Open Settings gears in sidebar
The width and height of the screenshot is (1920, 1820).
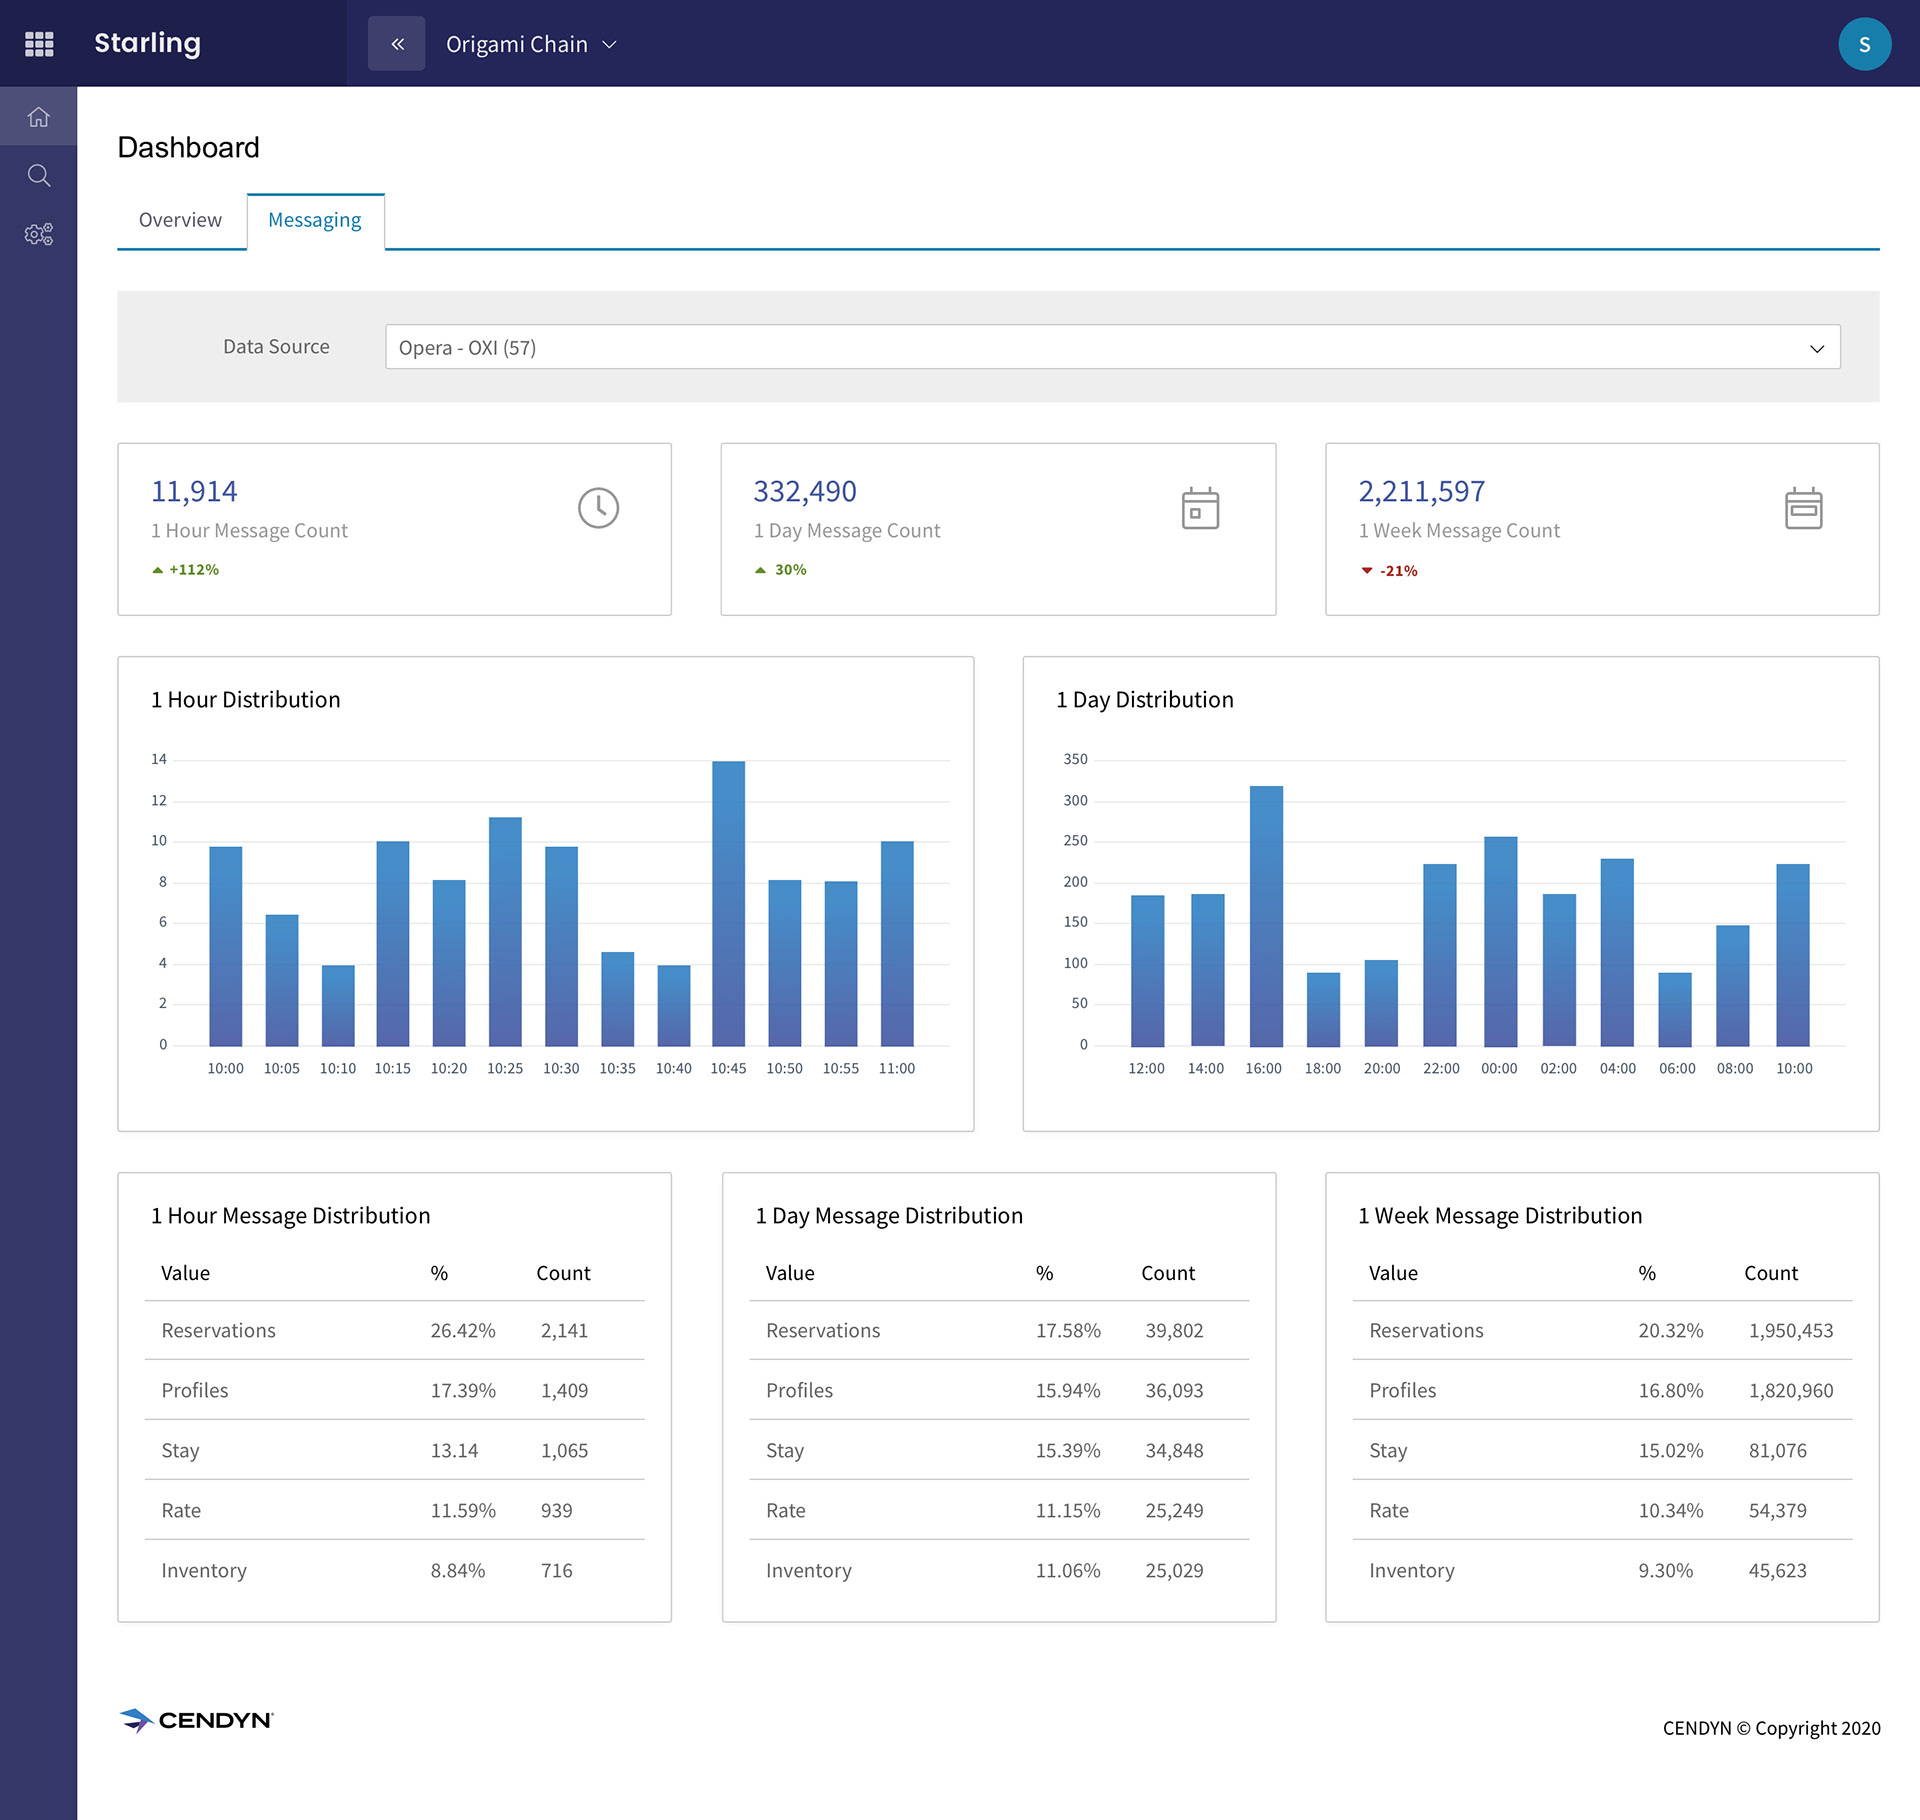(39, 234)
